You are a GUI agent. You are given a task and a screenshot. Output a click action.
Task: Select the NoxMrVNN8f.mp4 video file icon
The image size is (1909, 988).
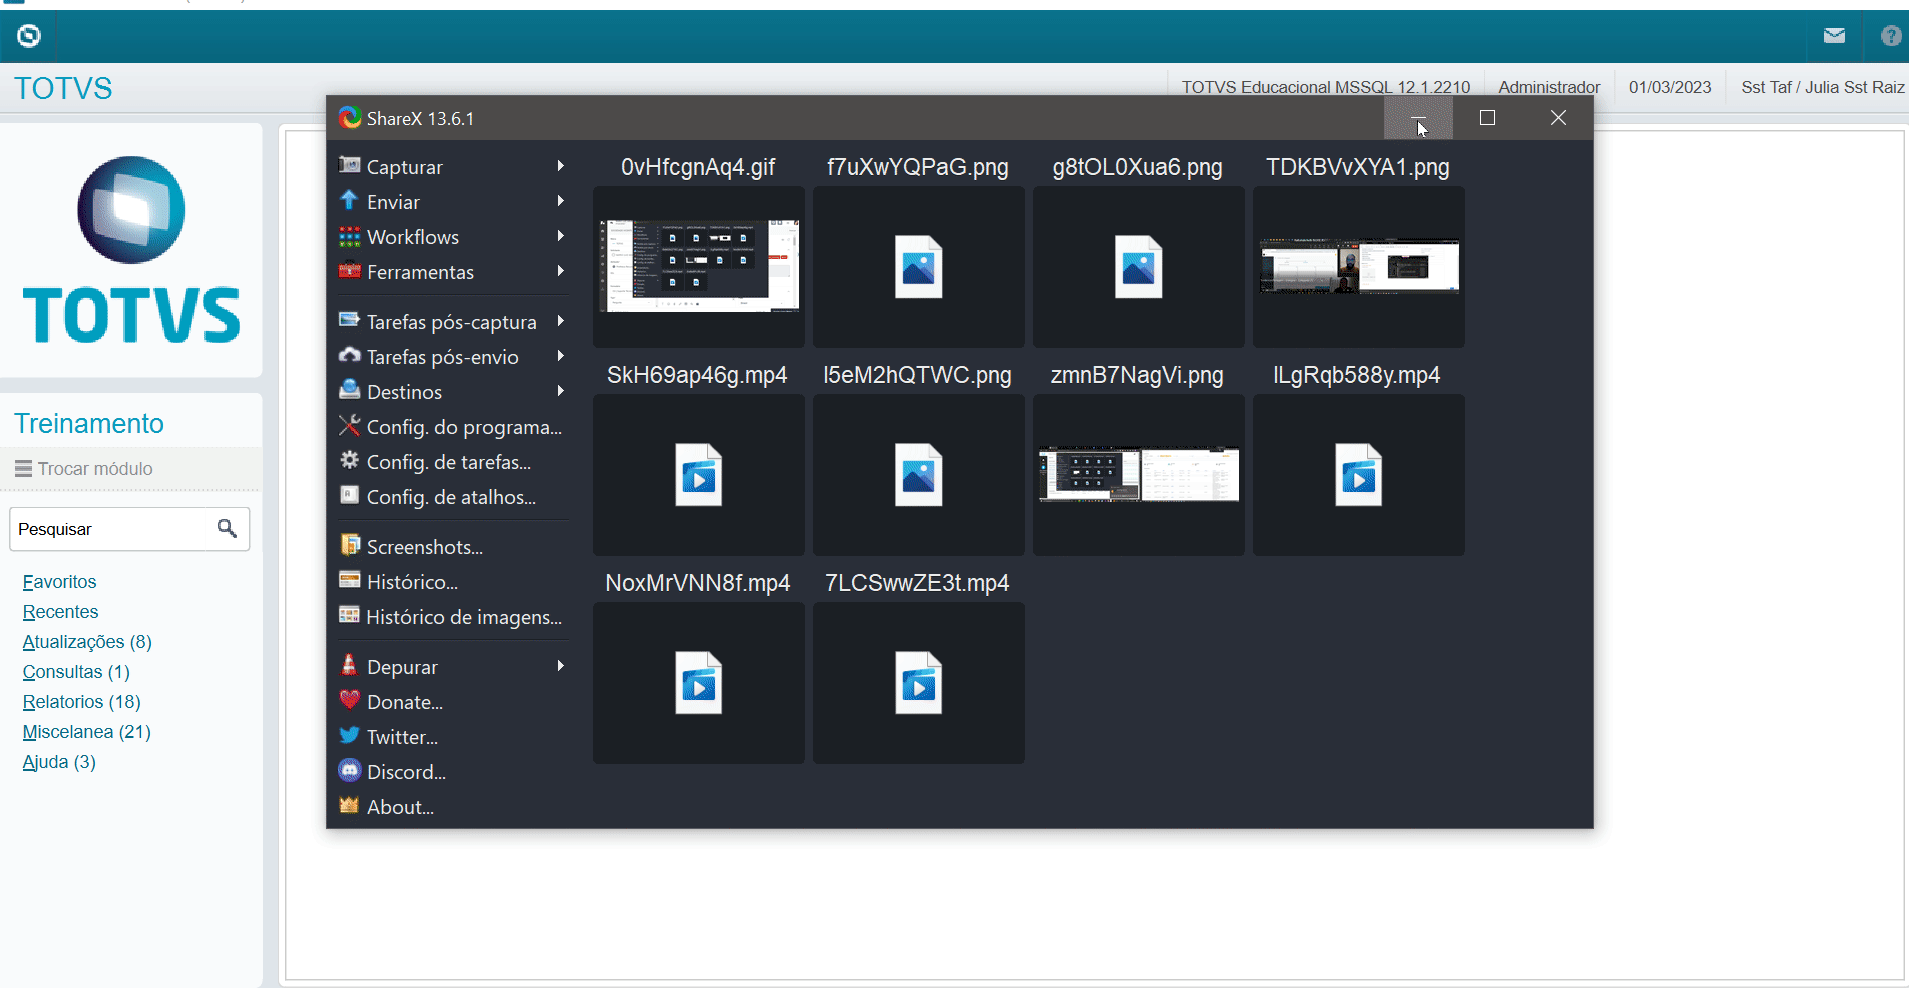click(x=699, y=683)
